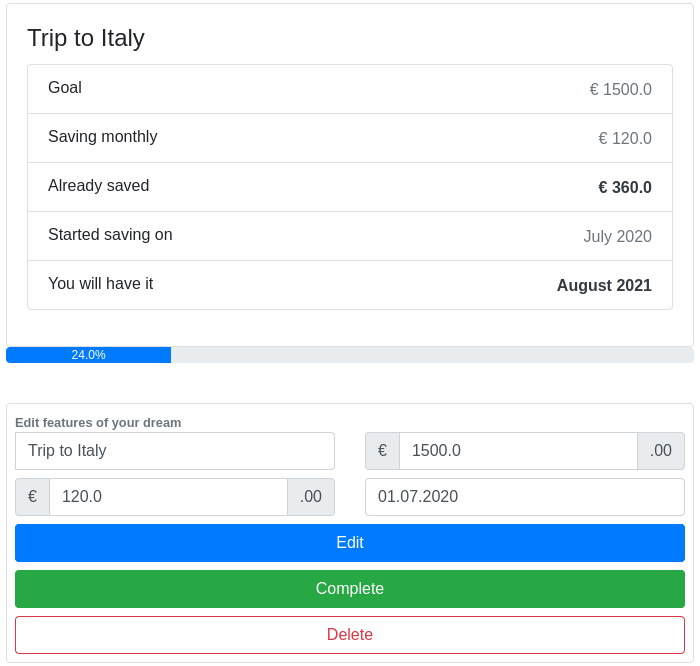The image size is (700, 666).
Task: Click the euro symbol beside monthly saving input
Action: coord(32,496)
